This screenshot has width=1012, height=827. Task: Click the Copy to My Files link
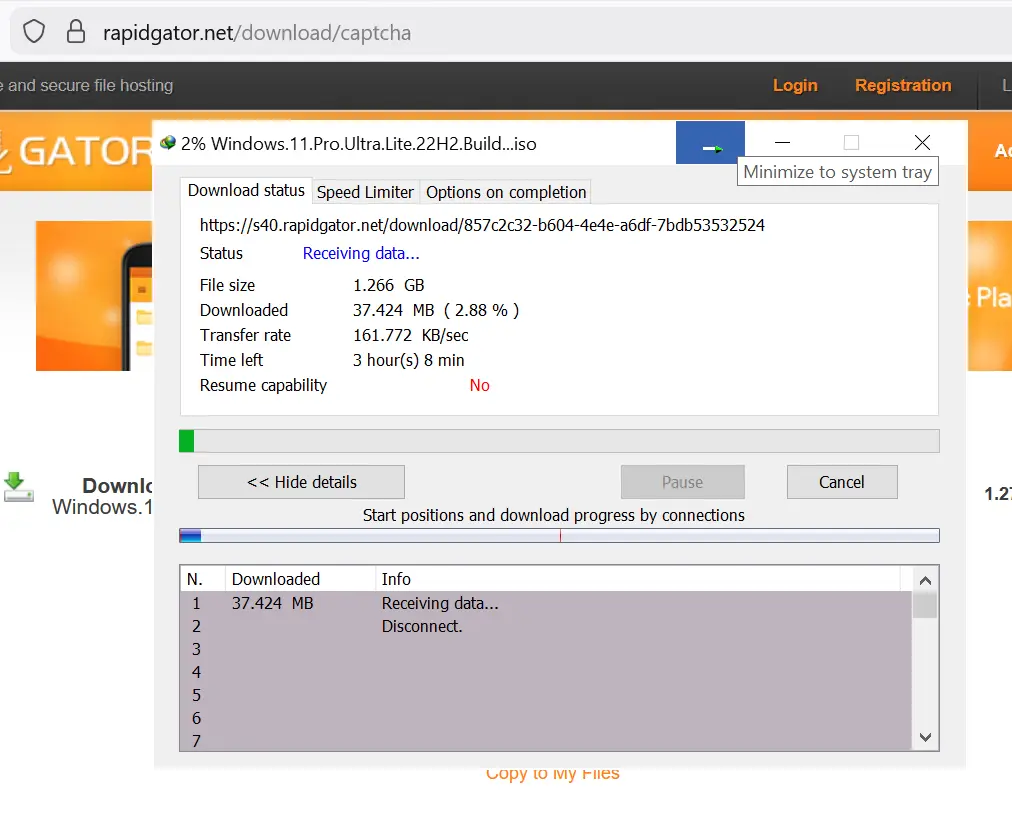tap(552, 774)
